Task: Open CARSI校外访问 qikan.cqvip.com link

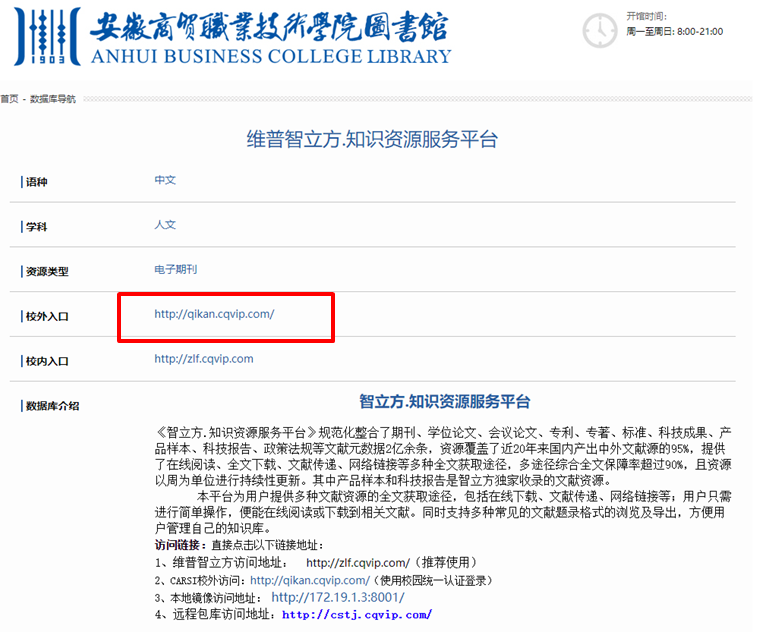Action: coord(310,581)
